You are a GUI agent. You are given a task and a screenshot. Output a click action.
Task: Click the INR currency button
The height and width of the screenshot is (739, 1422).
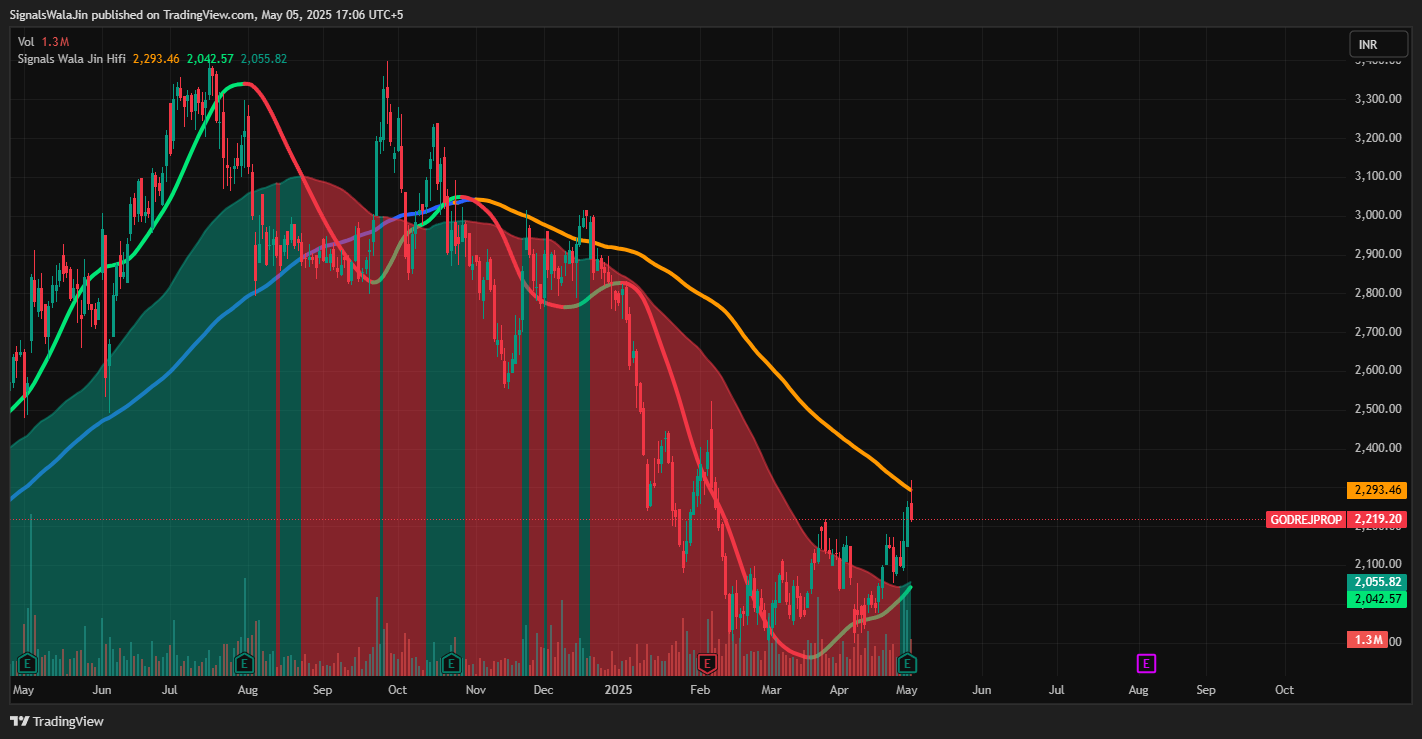tap(1378, 45)
